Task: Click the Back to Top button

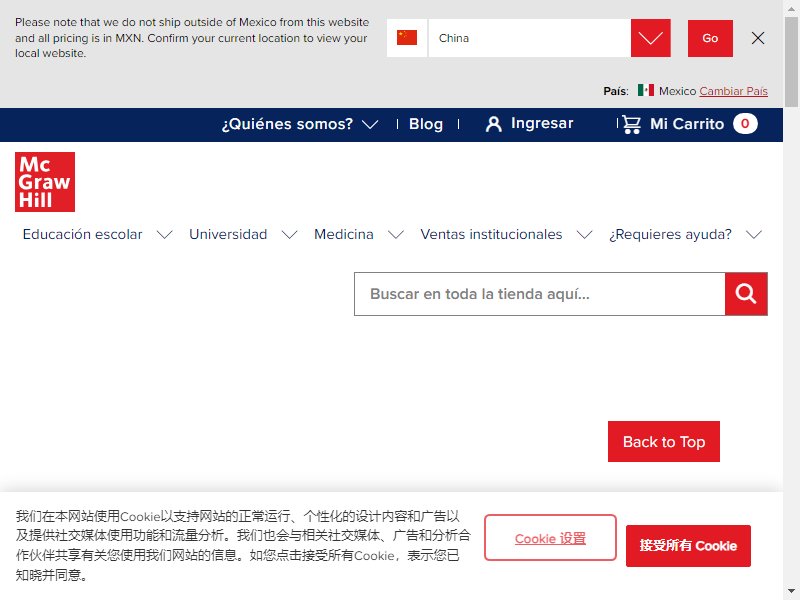Action: [664, 441]
